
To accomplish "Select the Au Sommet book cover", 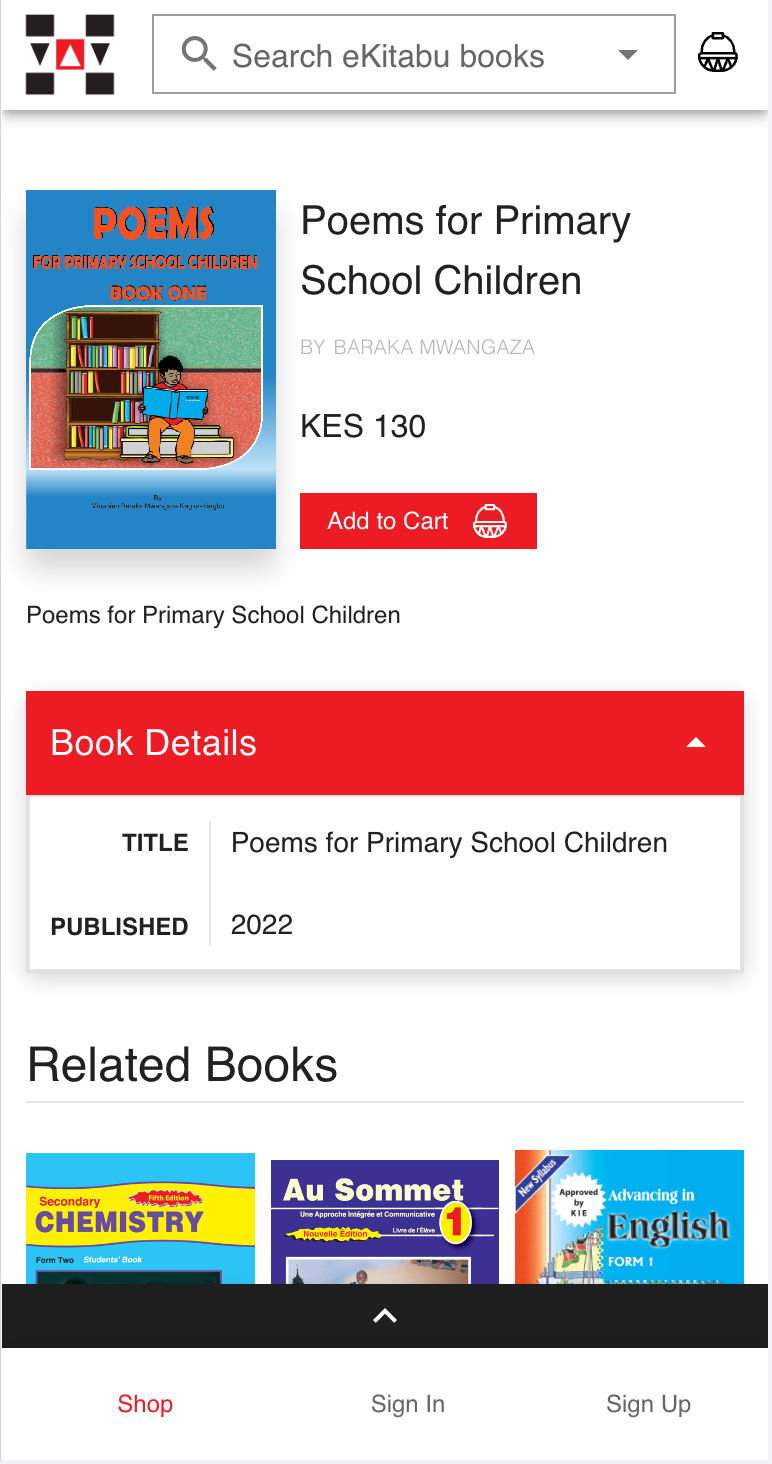I will (384, 1217).
